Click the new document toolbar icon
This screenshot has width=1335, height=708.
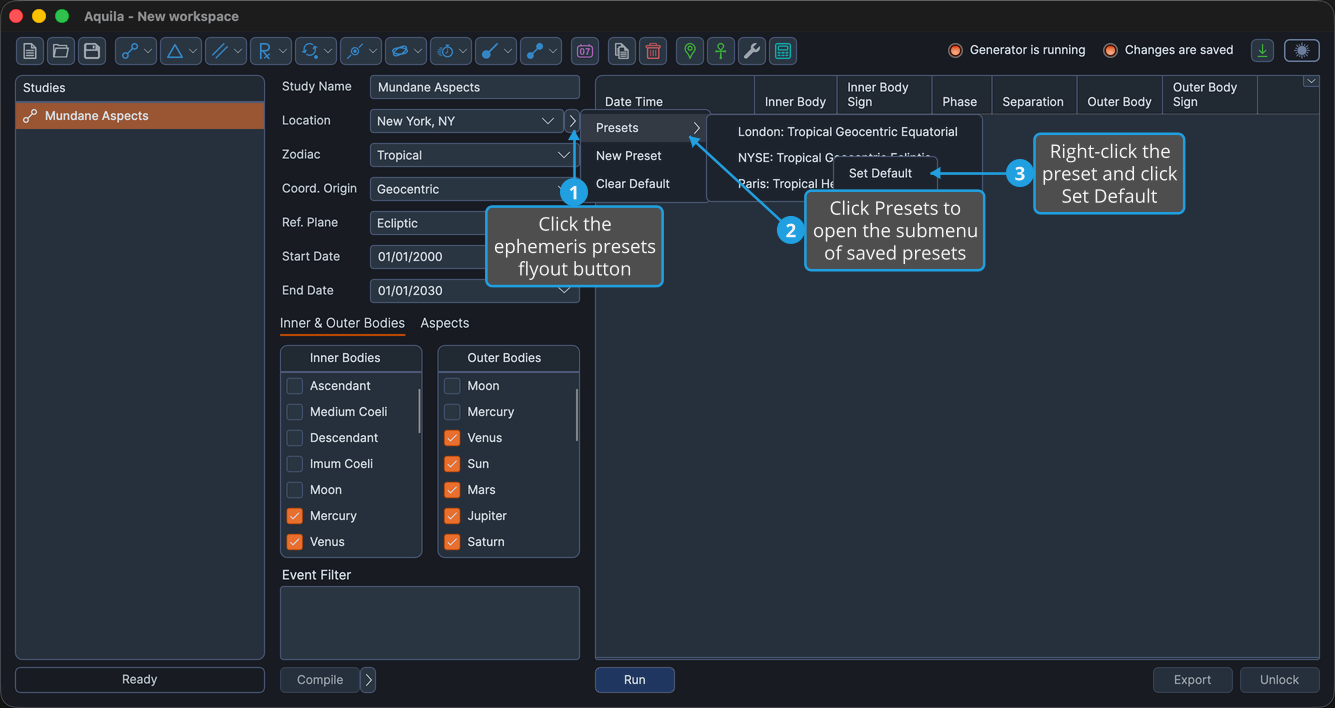coord(30,51)
